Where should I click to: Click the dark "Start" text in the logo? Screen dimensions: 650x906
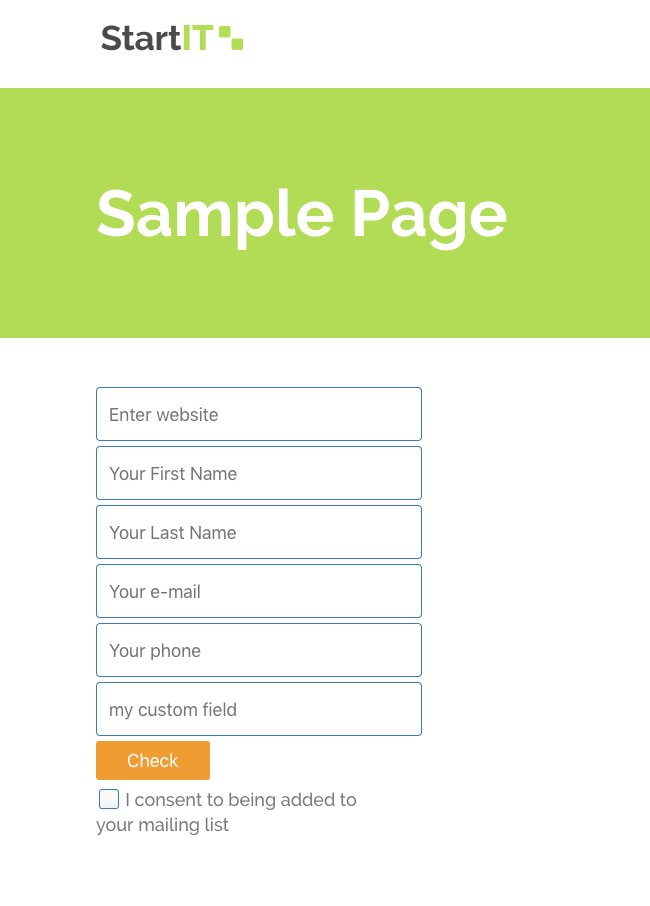pyautogui.click(x=140, y=39)
